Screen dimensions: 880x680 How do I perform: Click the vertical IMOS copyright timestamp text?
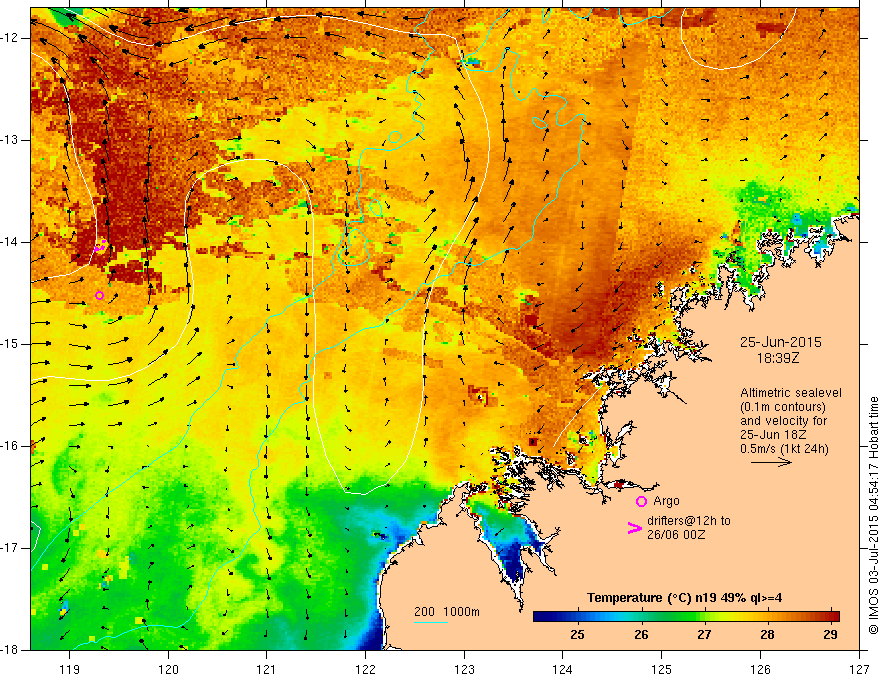tap(873, 516)
